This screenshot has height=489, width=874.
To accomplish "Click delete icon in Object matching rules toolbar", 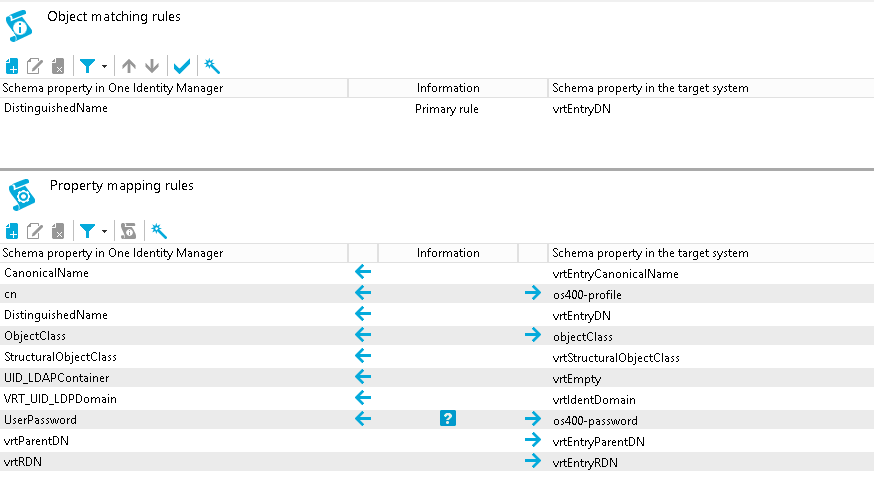I will pos(58,66).
